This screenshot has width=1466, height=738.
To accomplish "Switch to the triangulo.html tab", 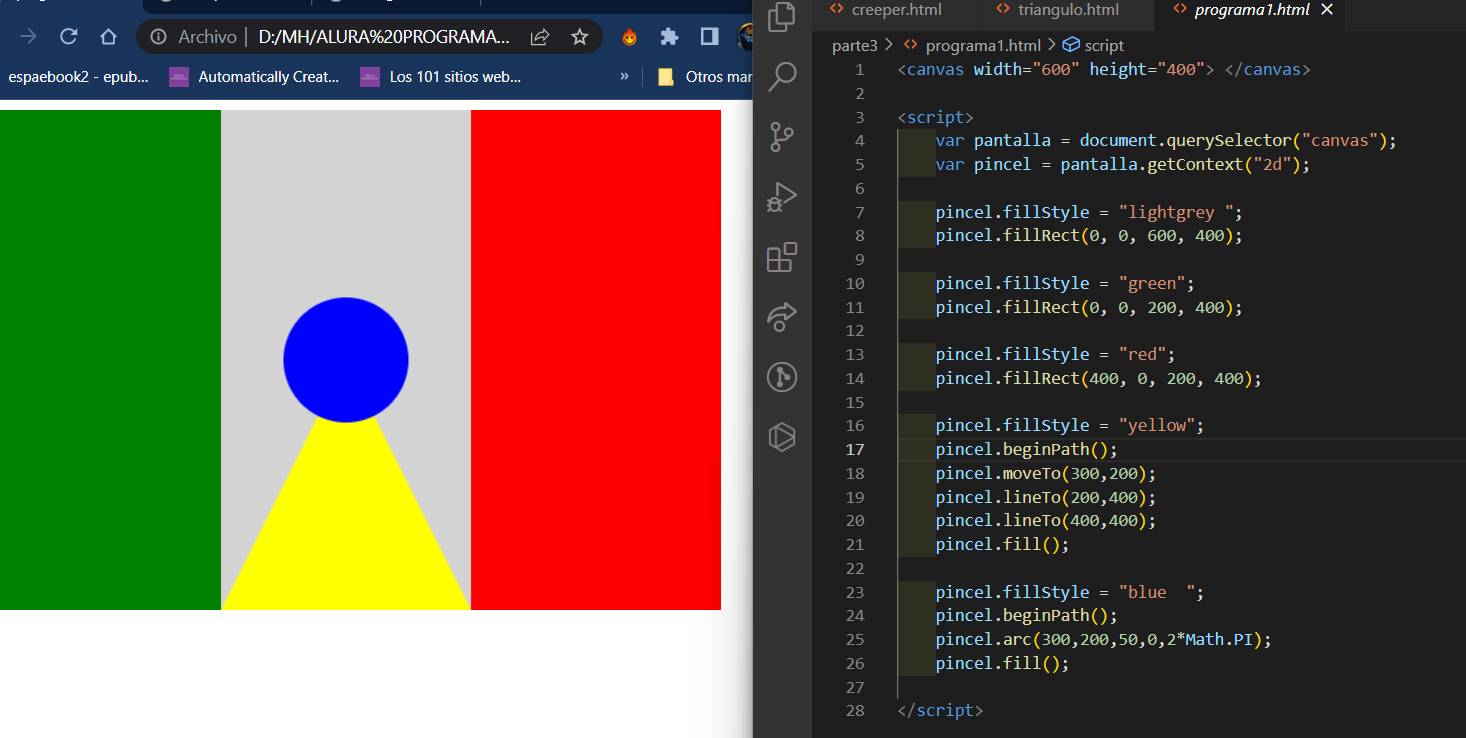I will [x=1068, y=10].
